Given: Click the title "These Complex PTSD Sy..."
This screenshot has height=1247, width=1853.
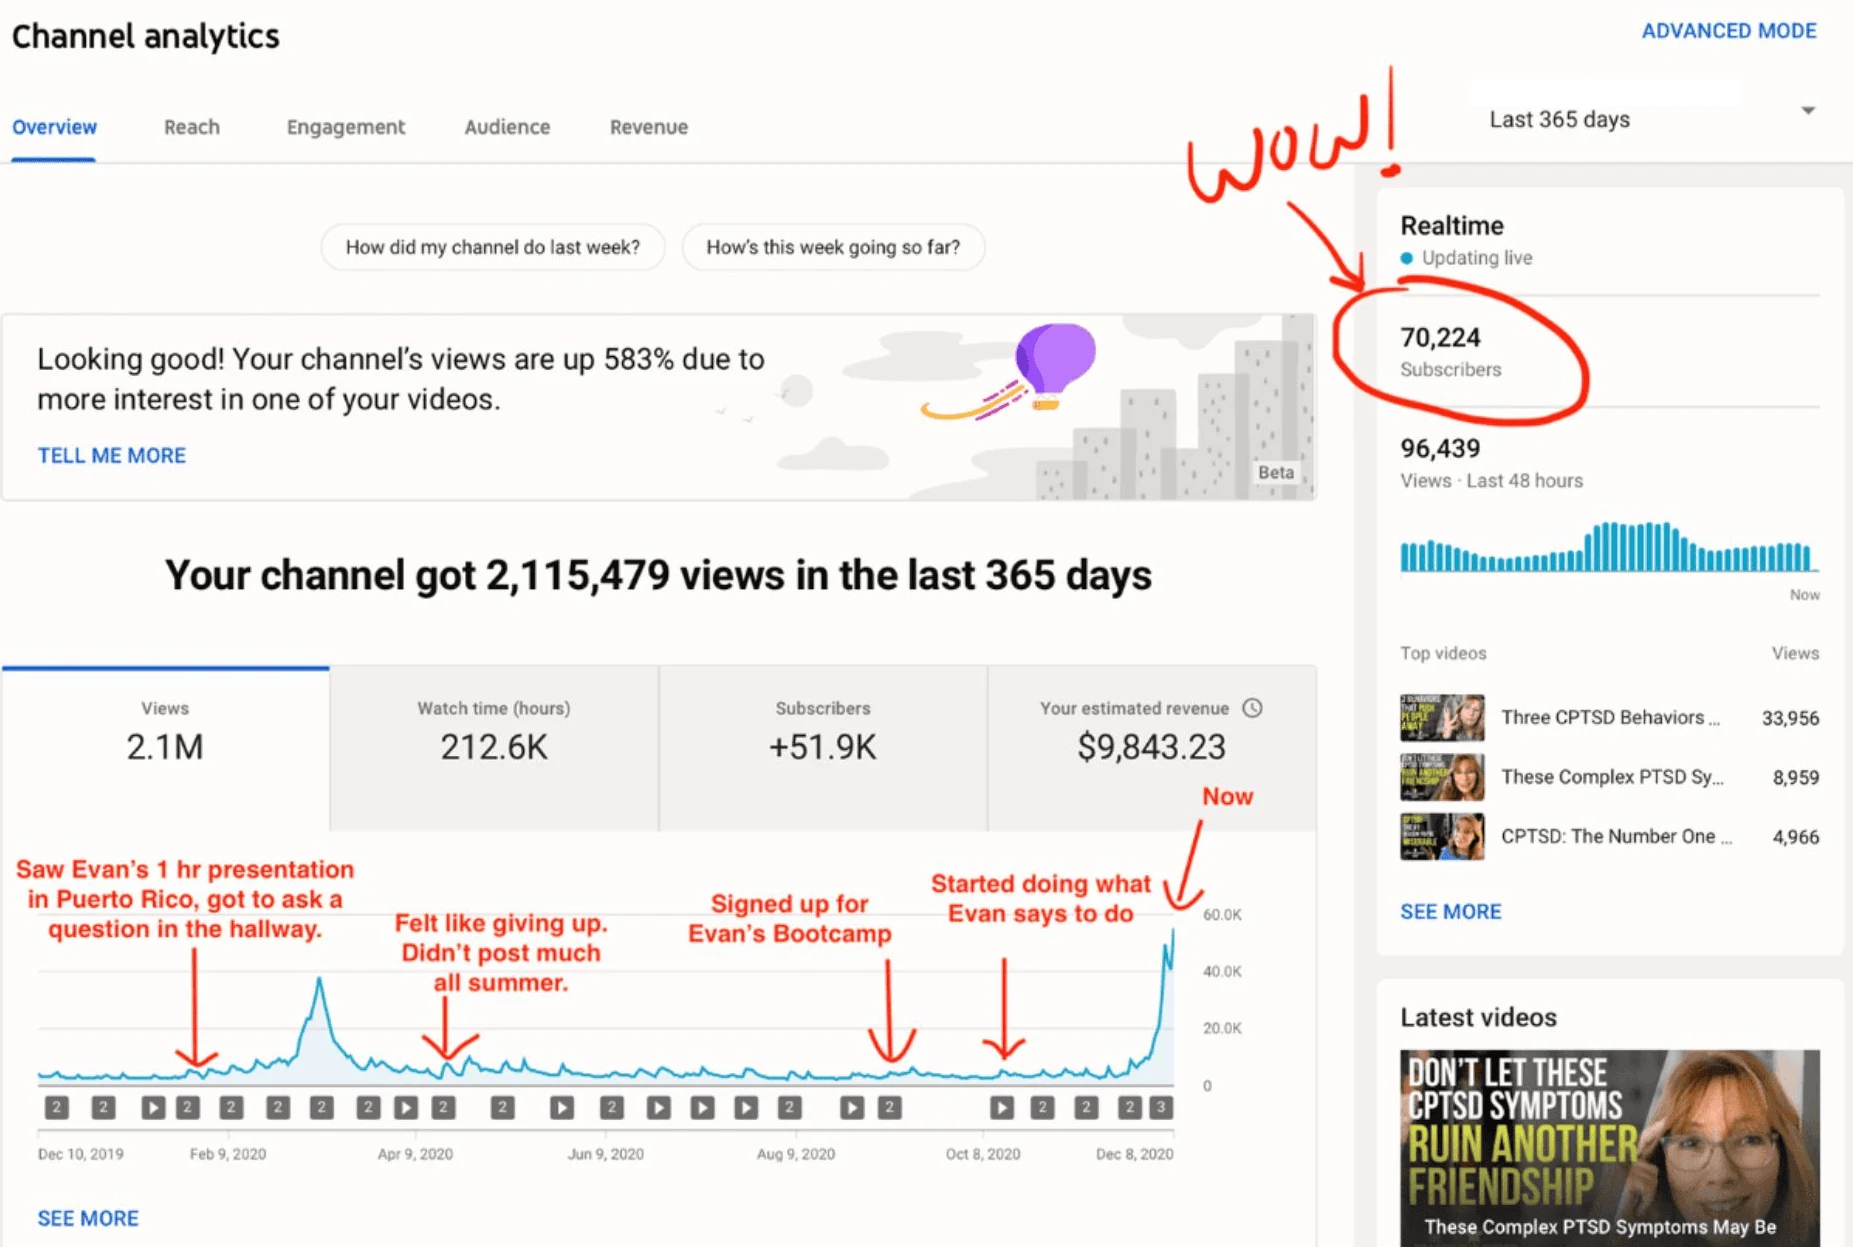Looking at the screenshot, I should pyautogui.click(x=1613, y=777).
